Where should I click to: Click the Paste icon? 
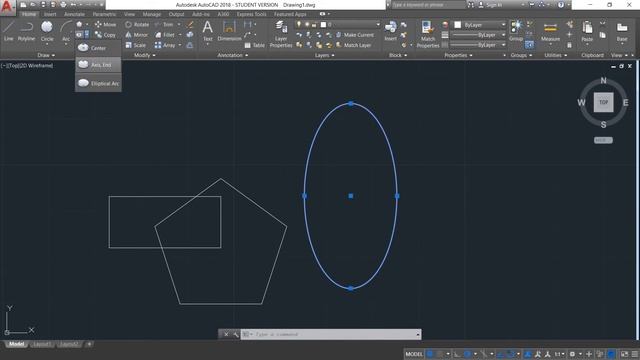coord(587,32)
